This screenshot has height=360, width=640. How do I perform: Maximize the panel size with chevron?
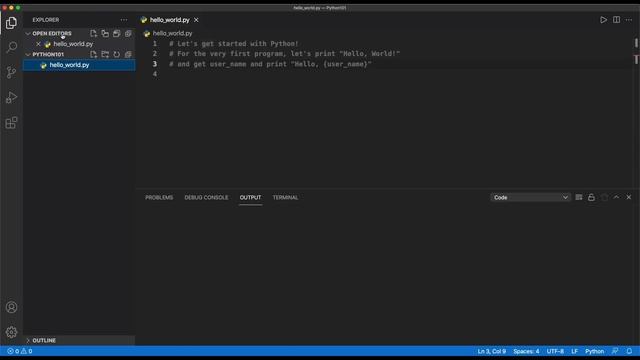pyautogui.click(x=616, y=197)
